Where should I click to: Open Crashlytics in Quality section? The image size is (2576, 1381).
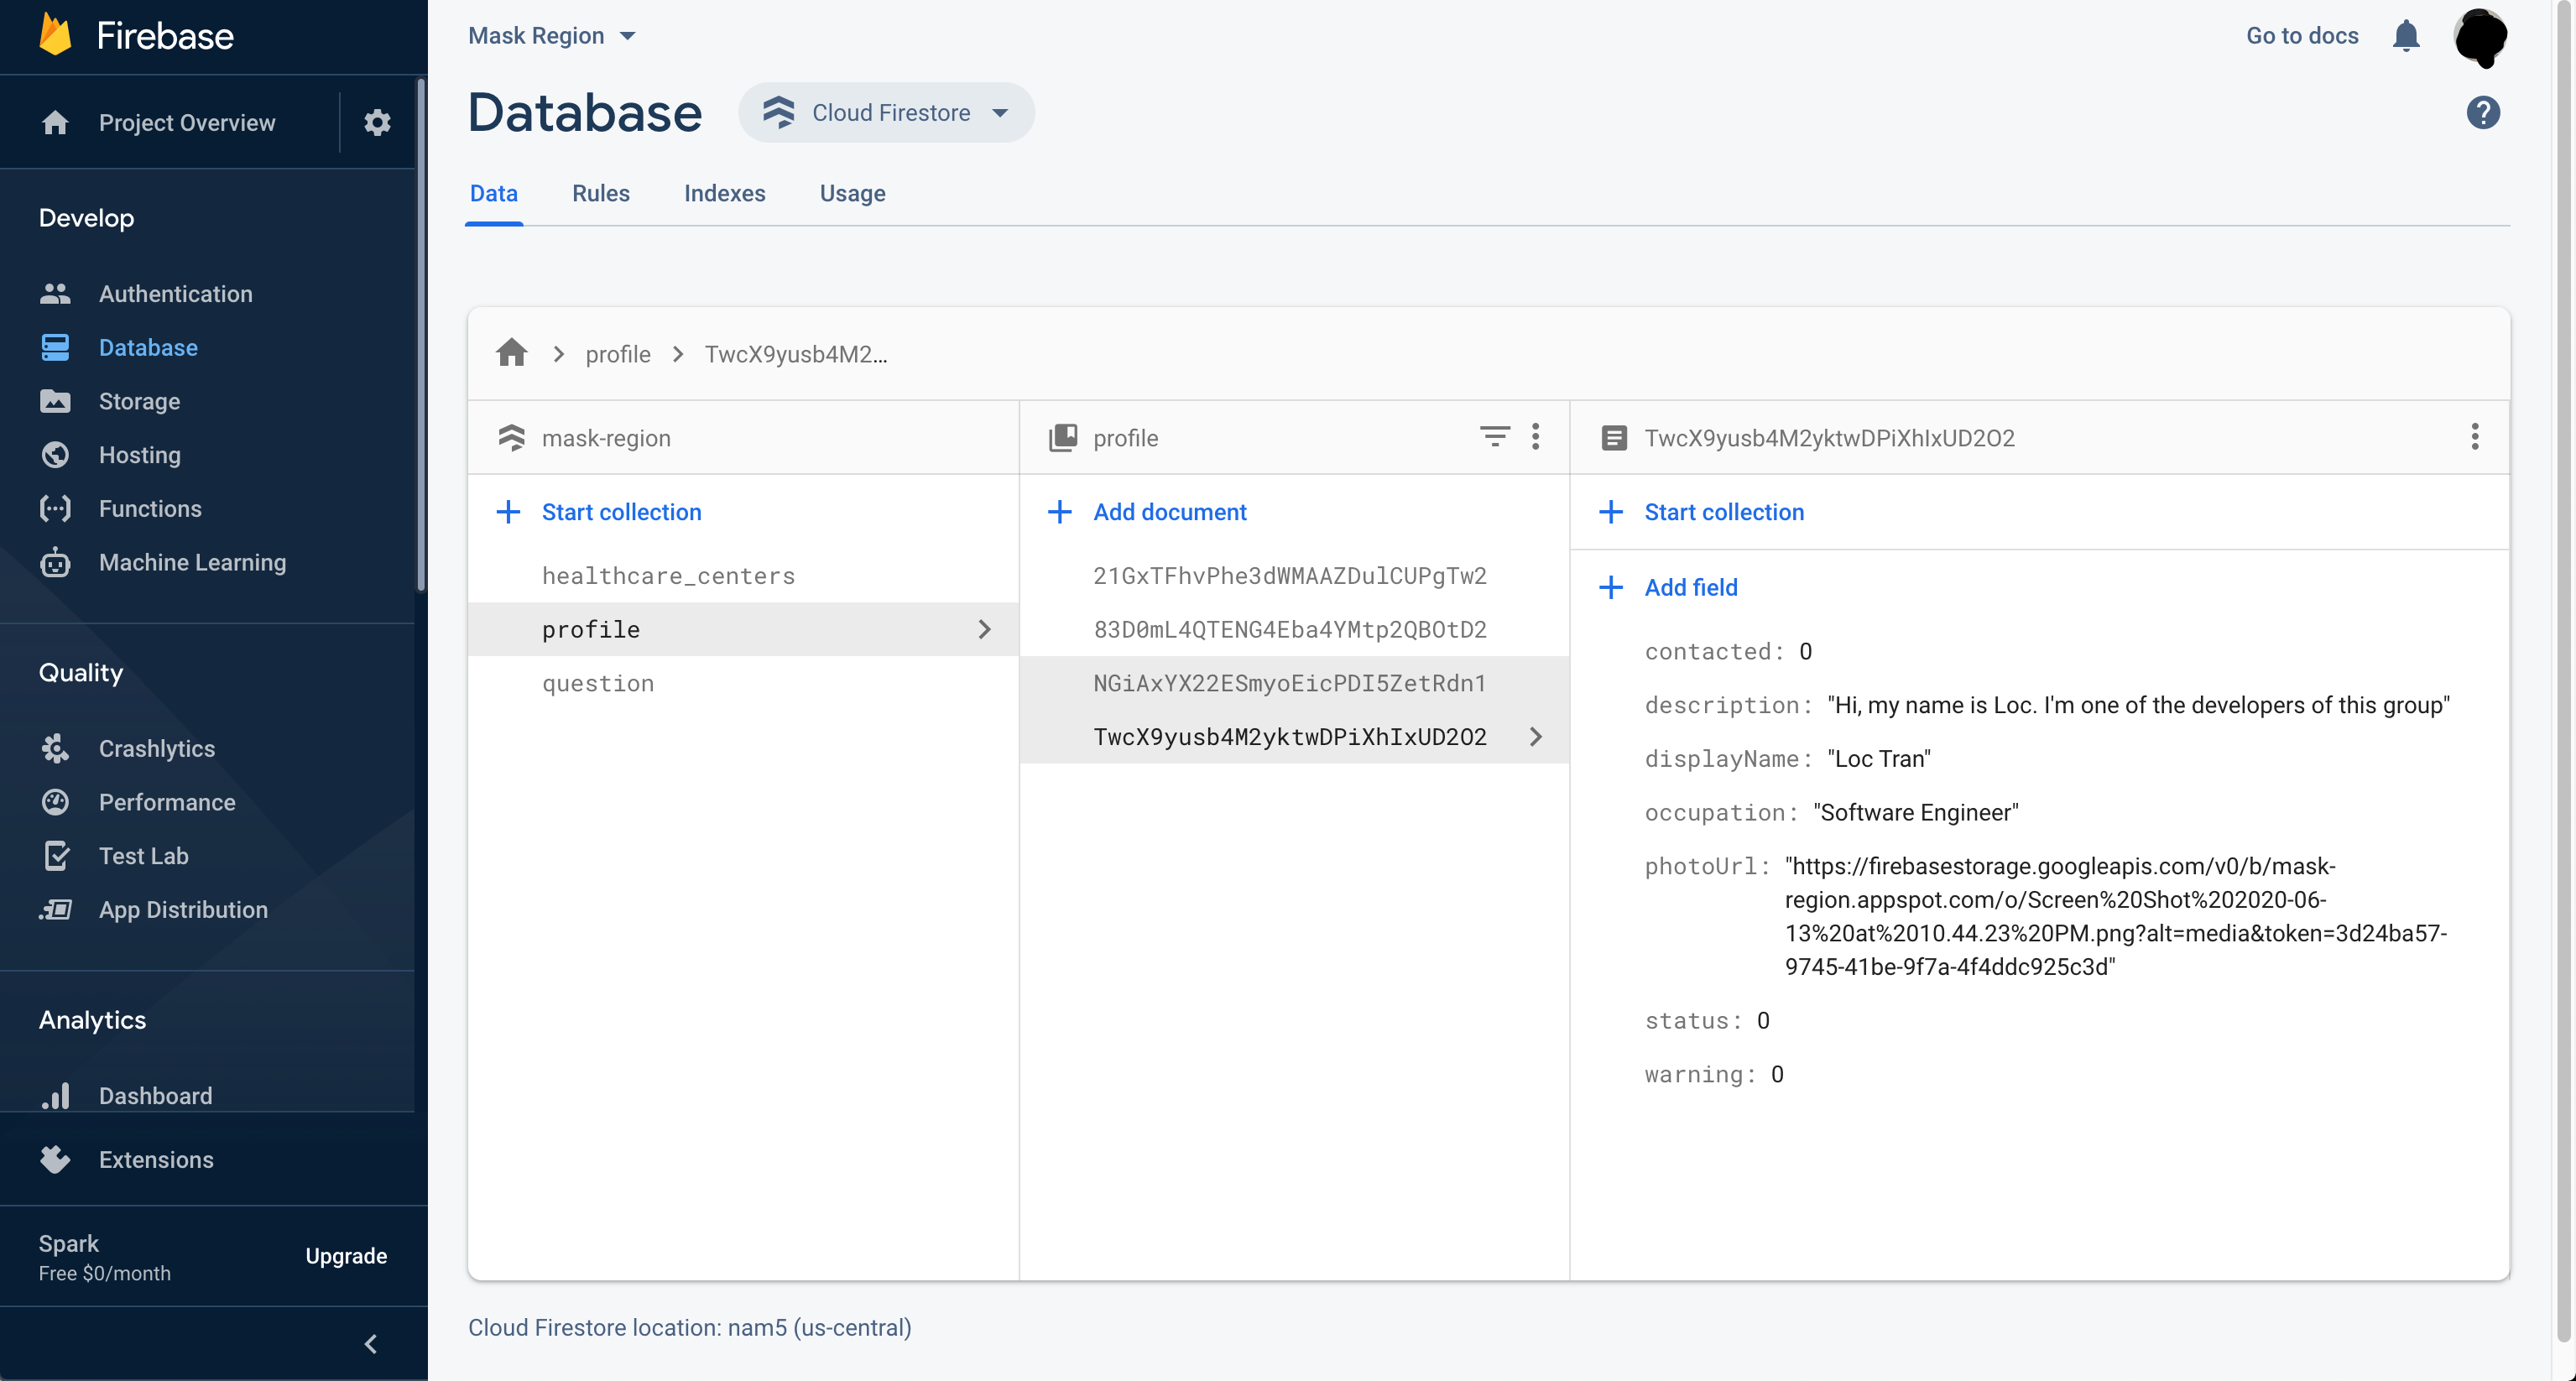click(157, 748)
